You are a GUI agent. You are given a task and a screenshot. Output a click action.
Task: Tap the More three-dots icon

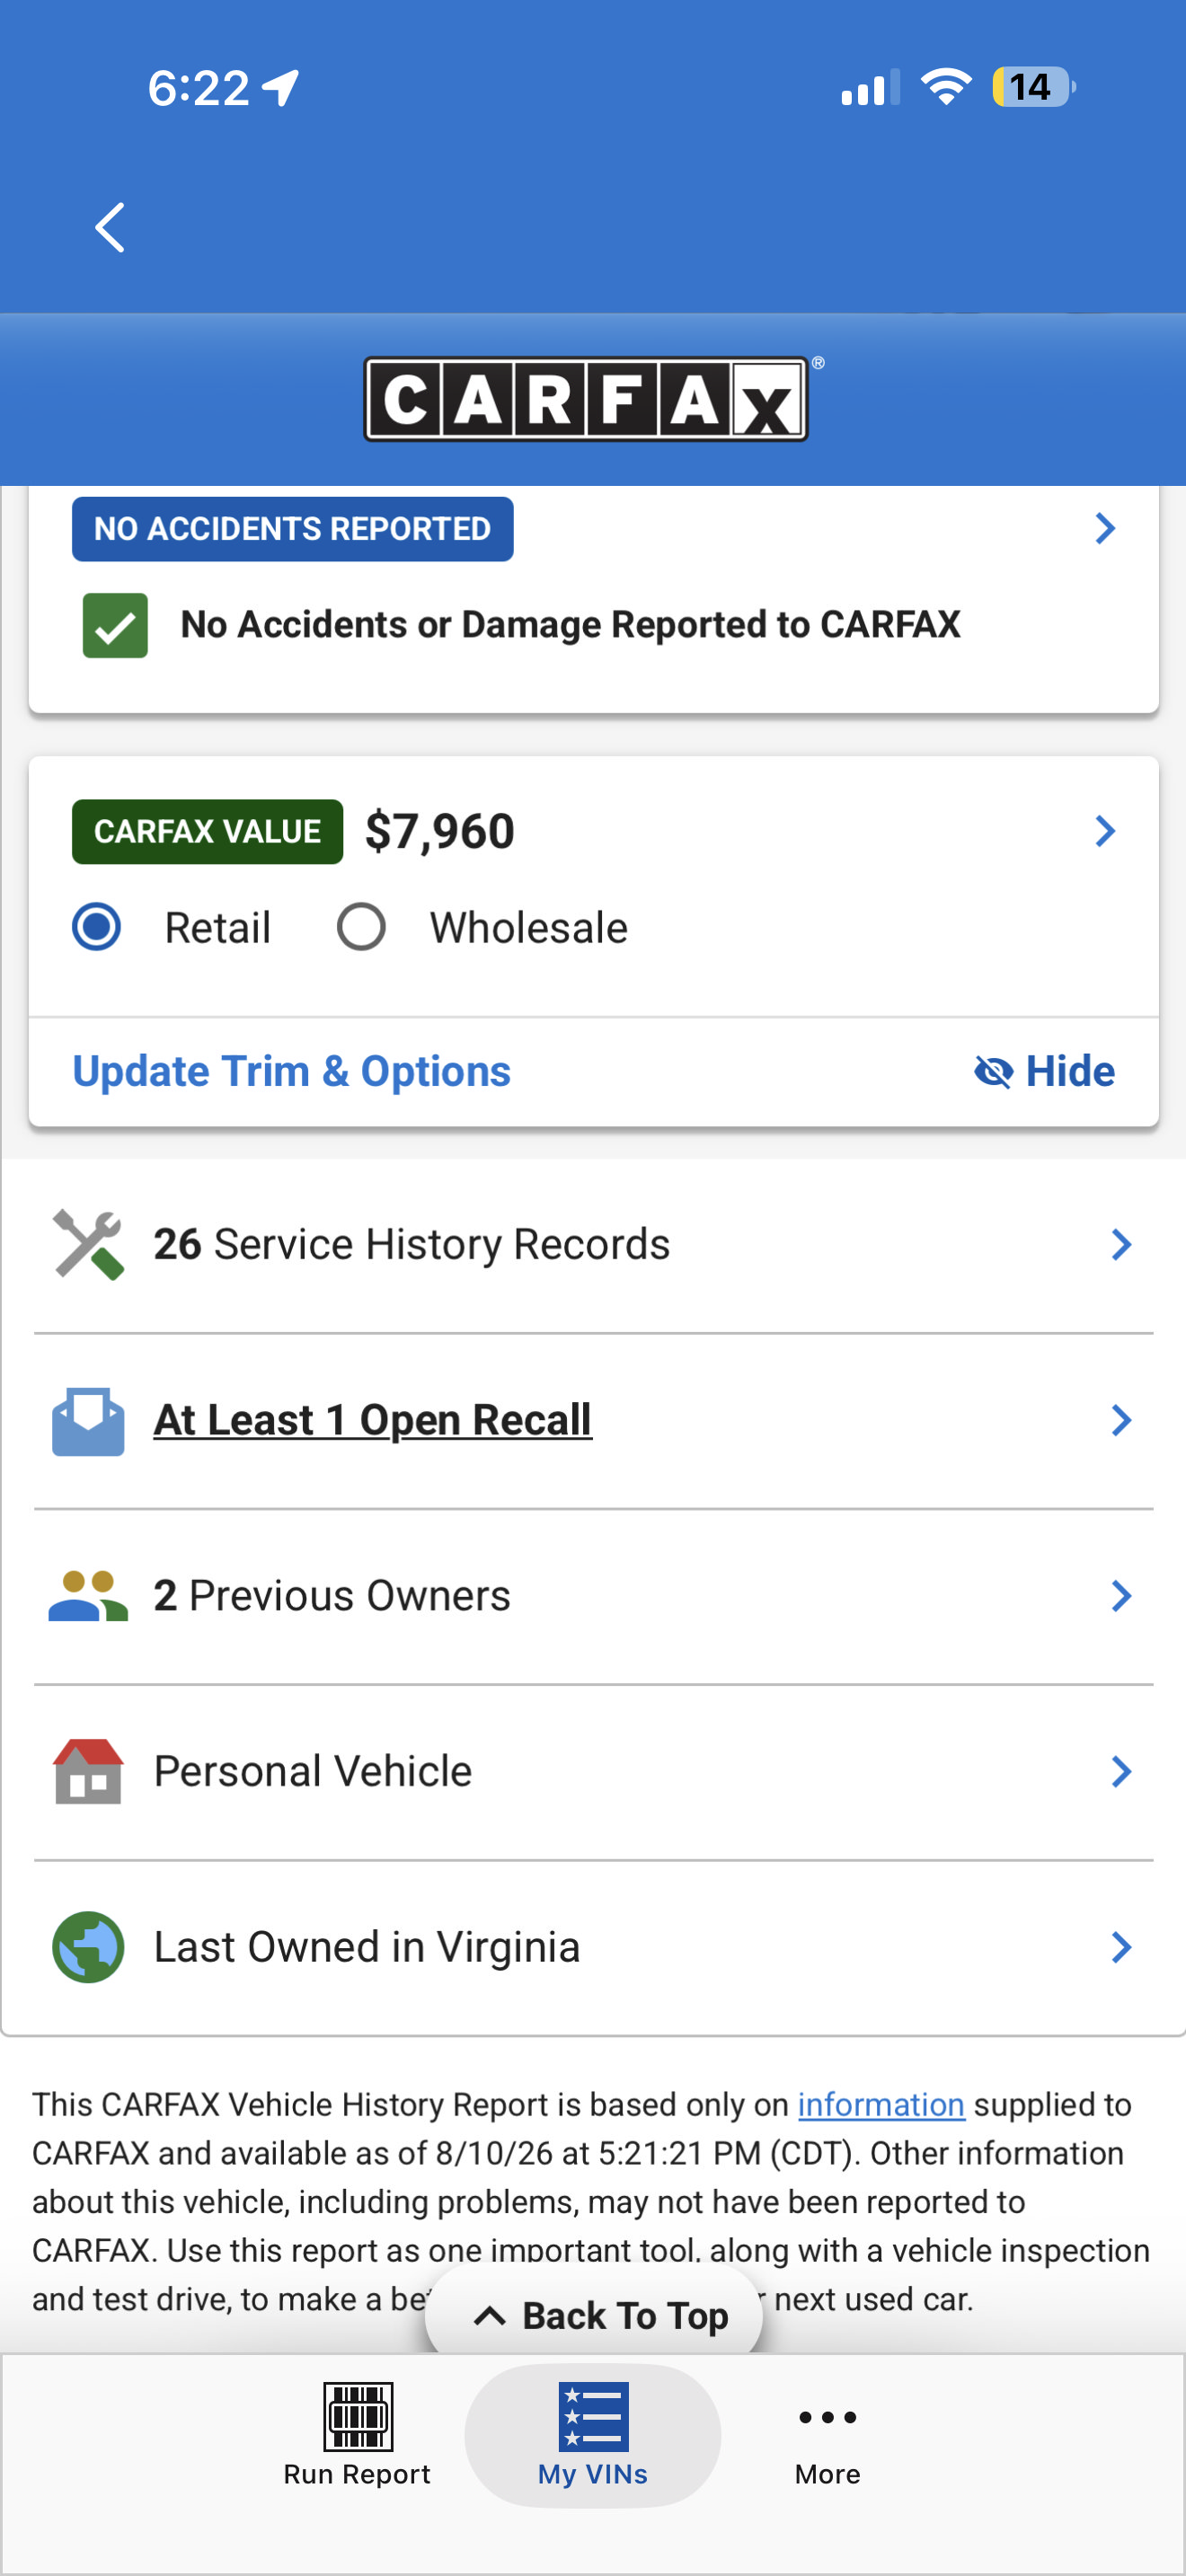point(827,2418)
